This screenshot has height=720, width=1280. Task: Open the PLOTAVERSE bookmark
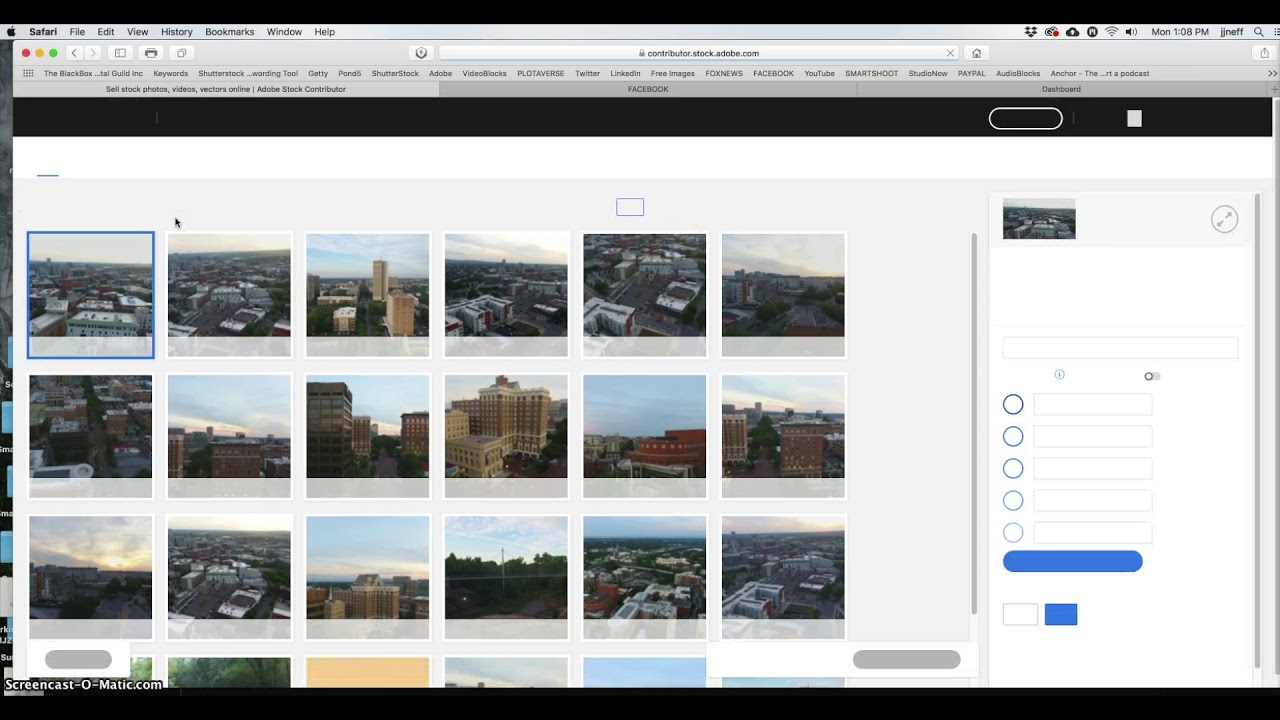541,73
